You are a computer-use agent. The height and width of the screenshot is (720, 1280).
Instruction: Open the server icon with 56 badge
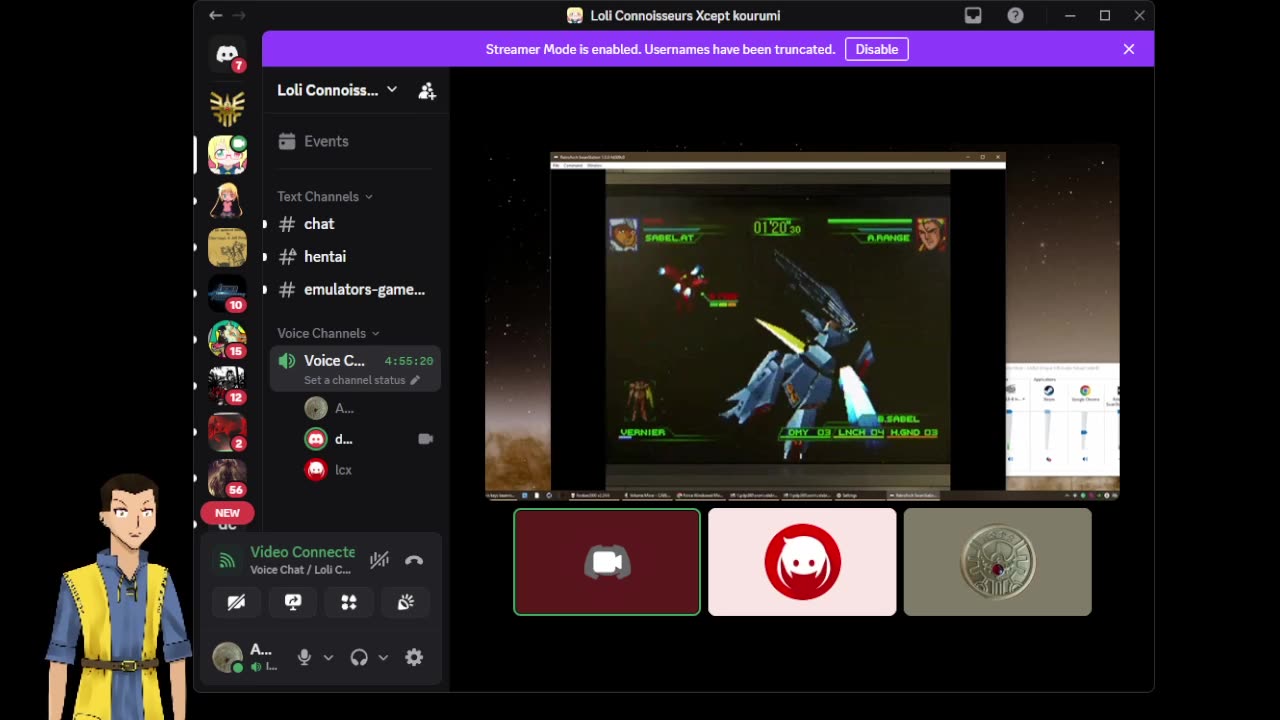pyautogui.click(x=227, y=477)
